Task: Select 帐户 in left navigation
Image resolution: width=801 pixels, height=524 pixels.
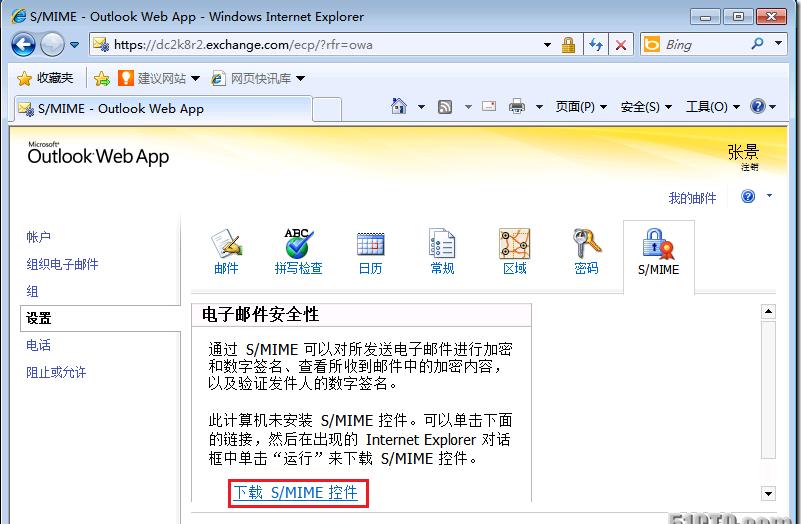Action: pyautogui.click(x=38, y=237)
